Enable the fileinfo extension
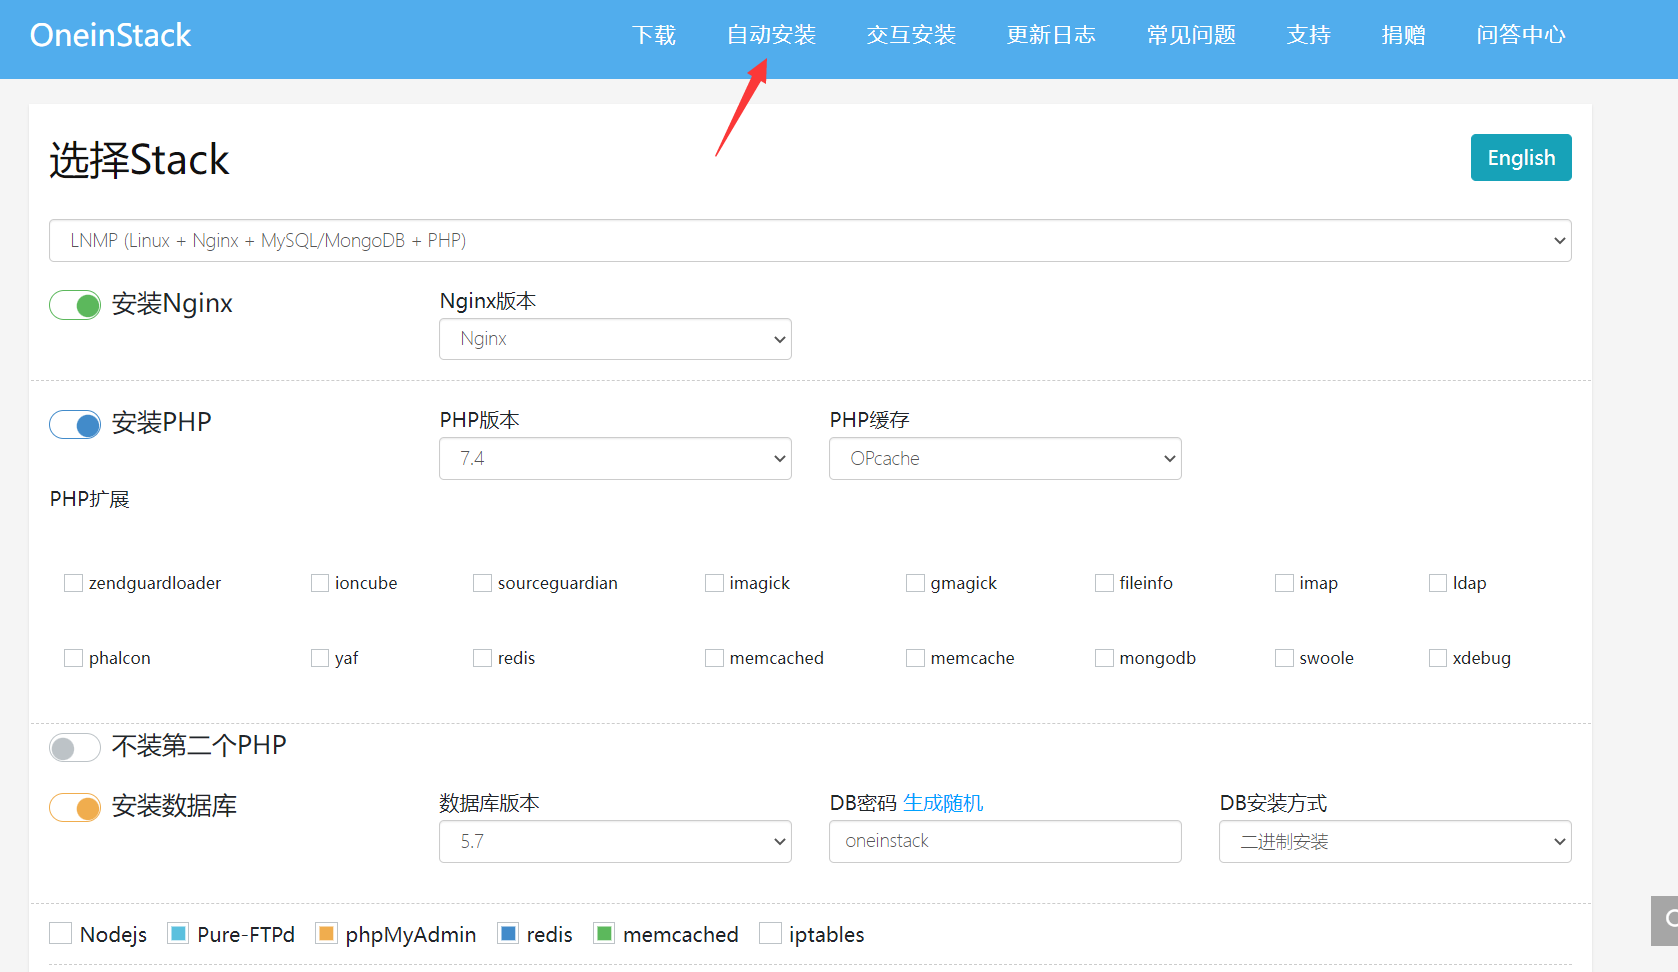 click(x=1104, y=583)
